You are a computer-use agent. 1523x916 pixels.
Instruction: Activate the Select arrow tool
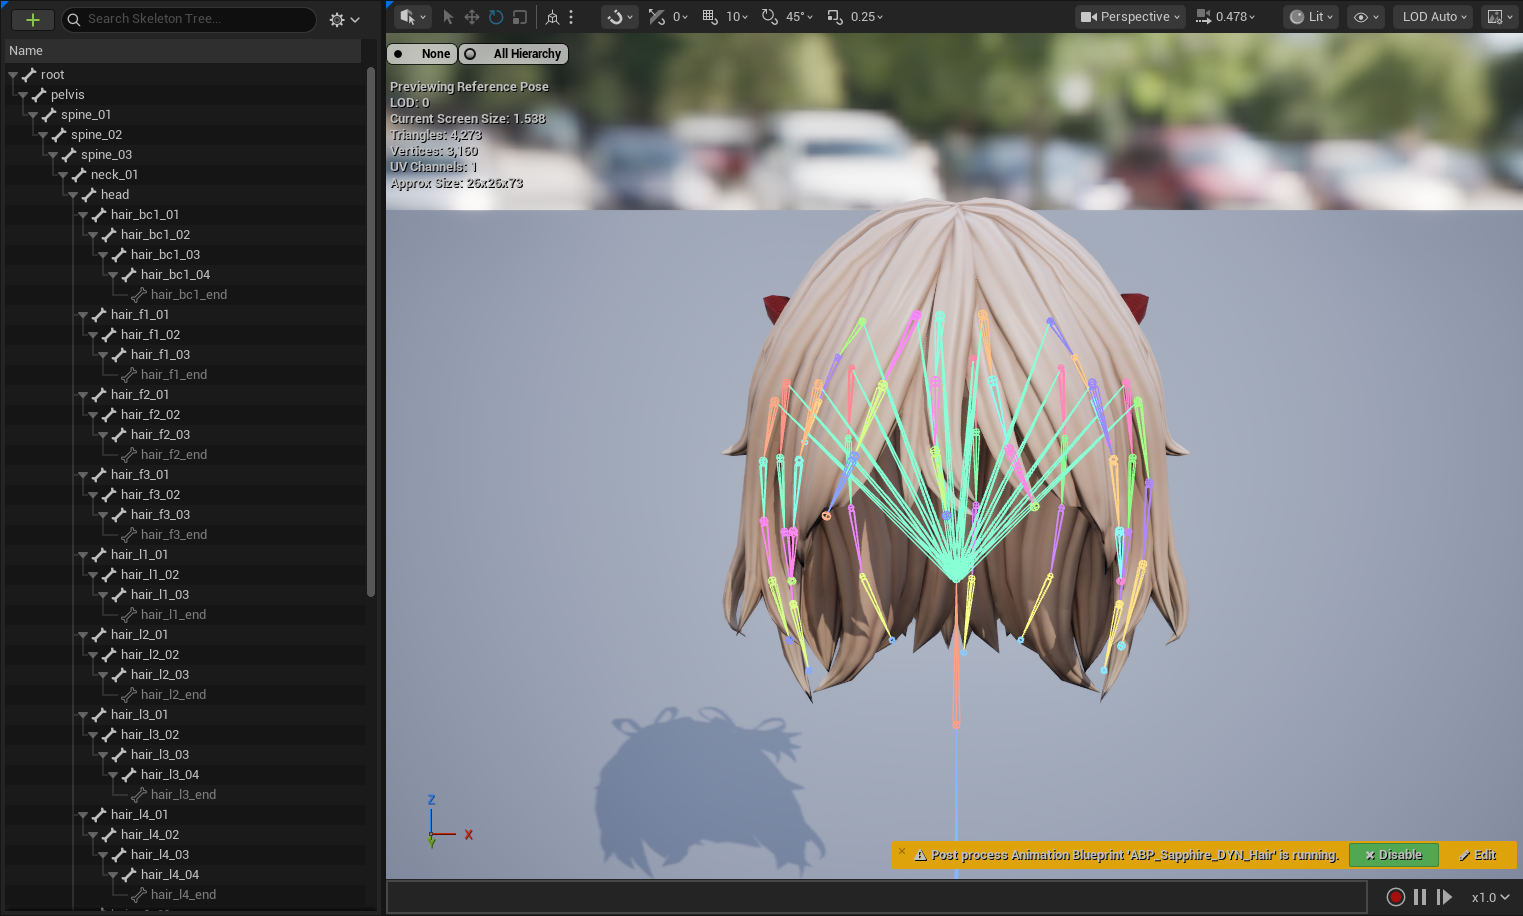(x=448, y=17)
